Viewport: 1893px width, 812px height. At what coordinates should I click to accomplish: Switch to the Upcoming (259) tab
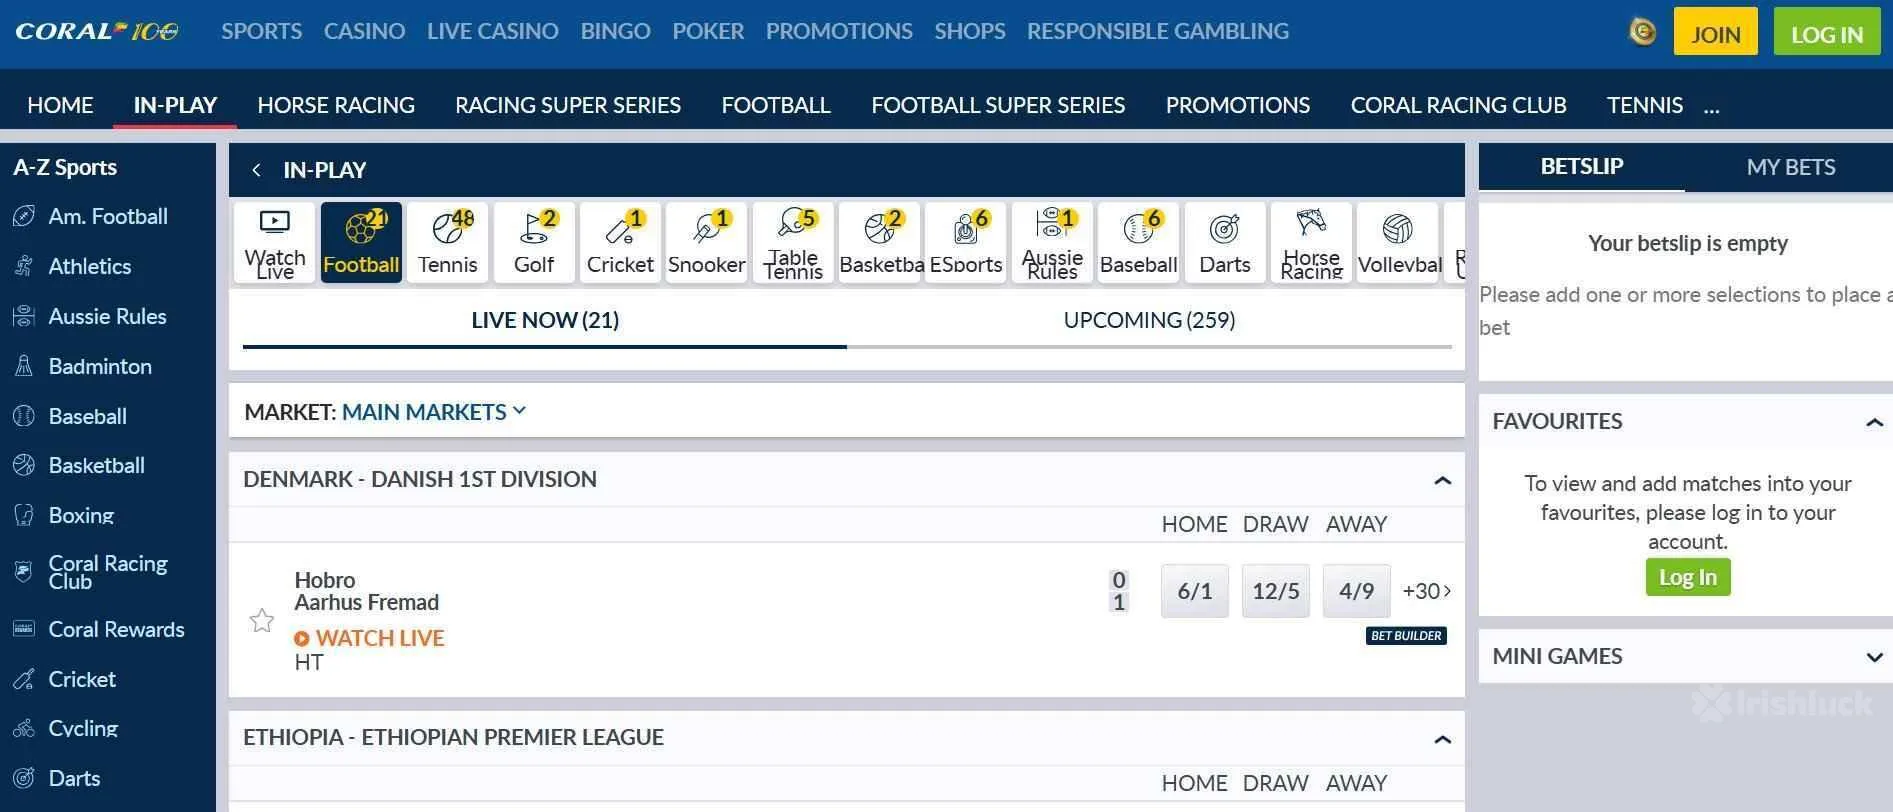[x=1149, y=320]
